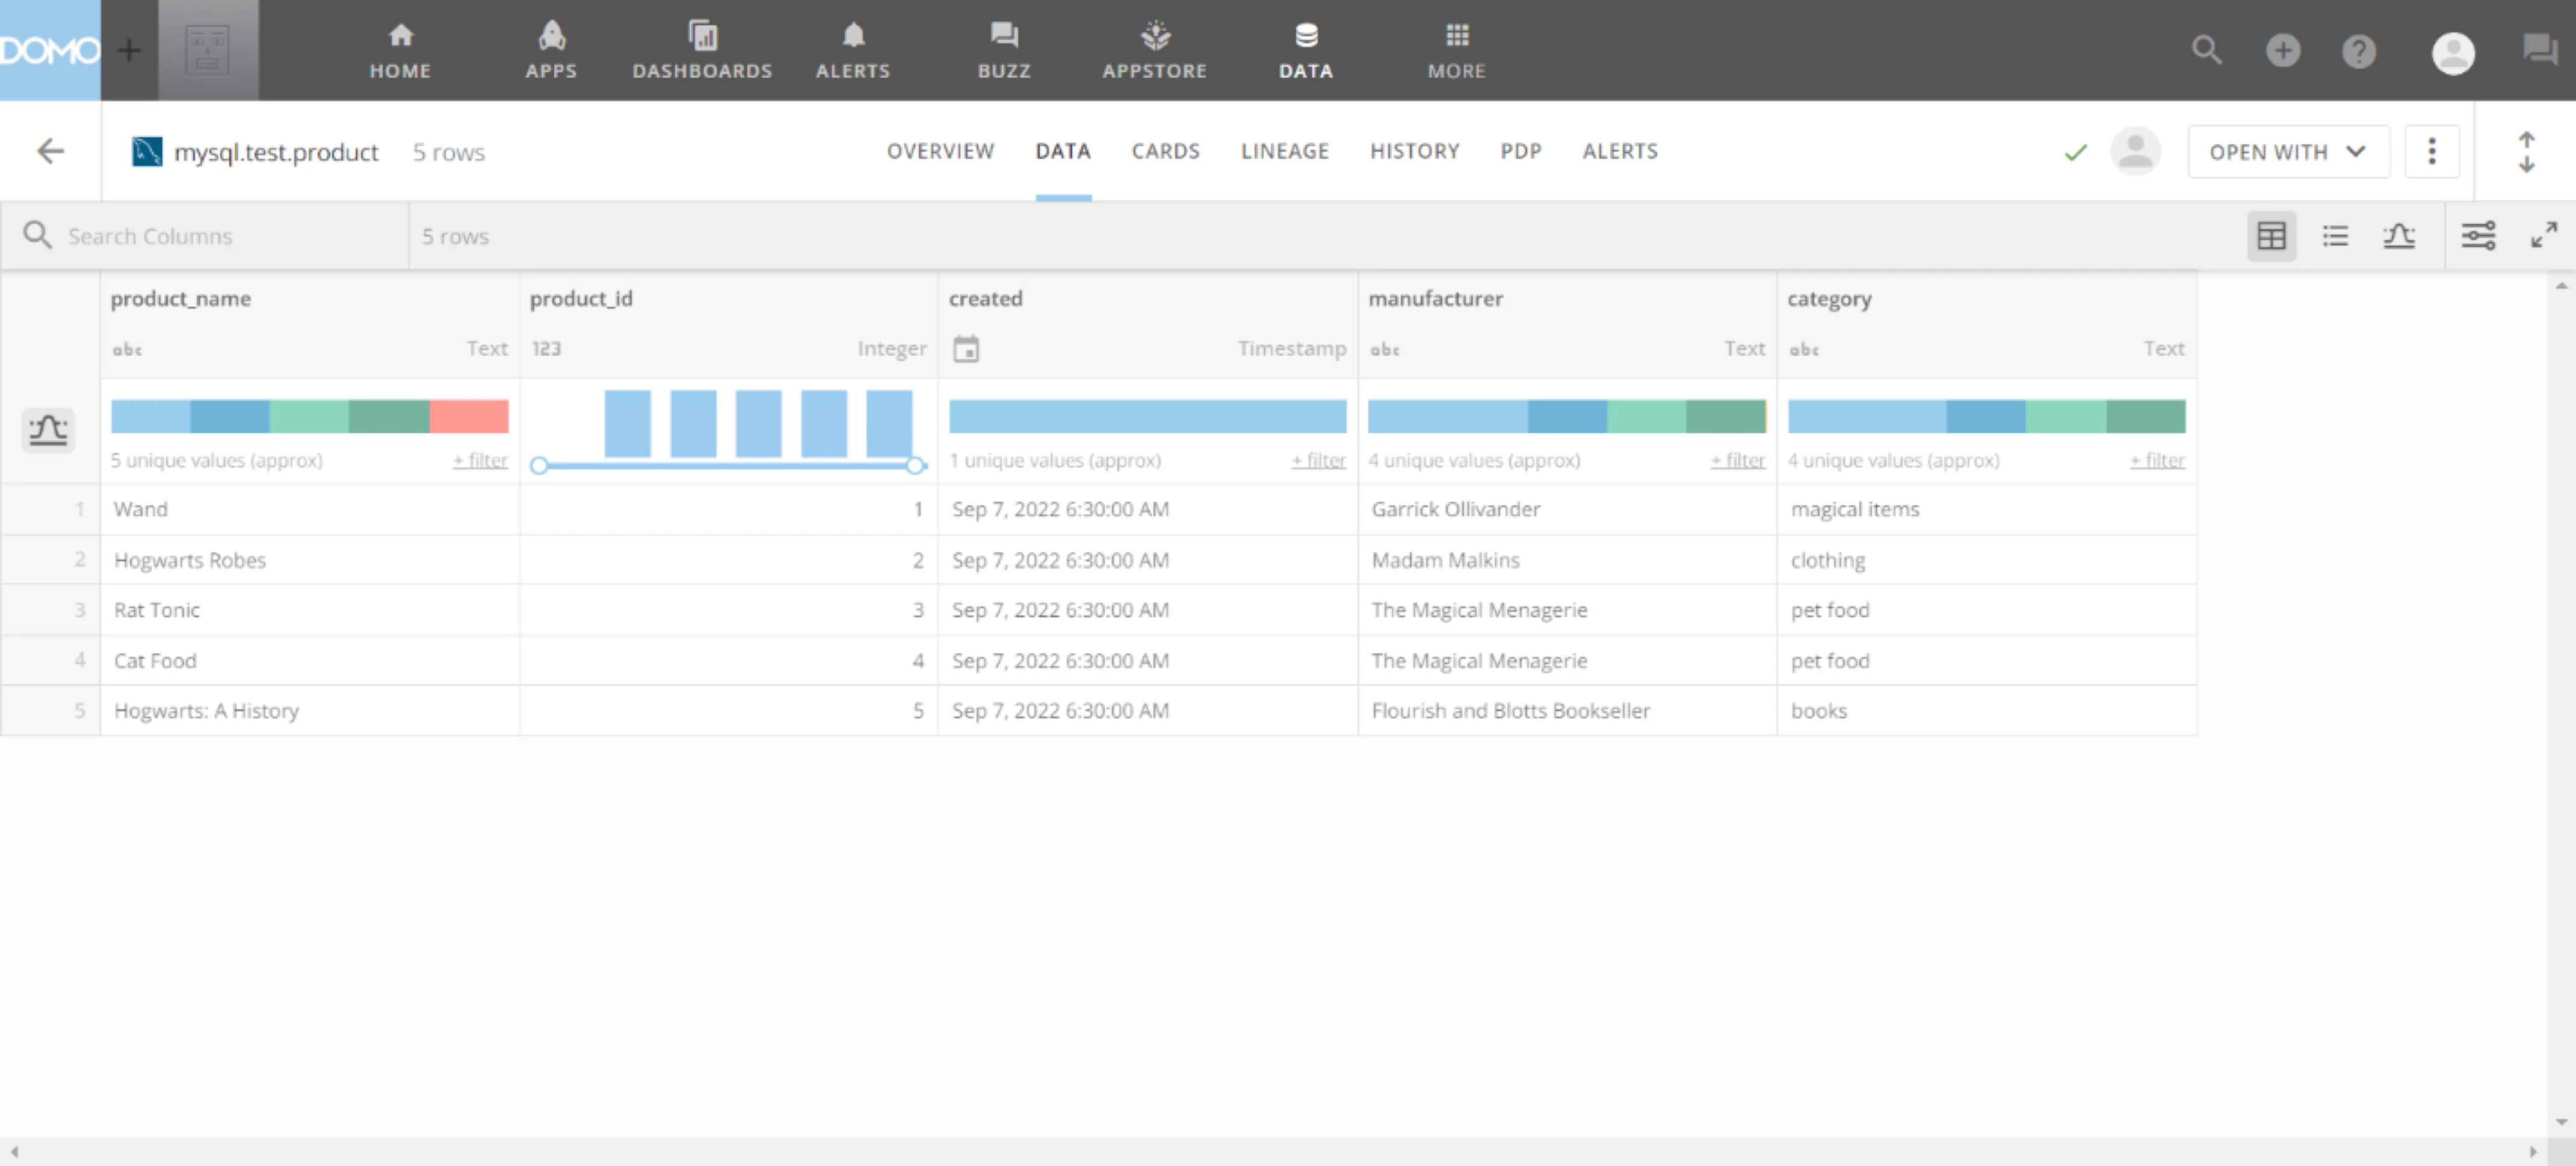Screen dimensions: 2576x1166
Task: Click the search magnifier in top bar
Action: tap(2206, 50)
